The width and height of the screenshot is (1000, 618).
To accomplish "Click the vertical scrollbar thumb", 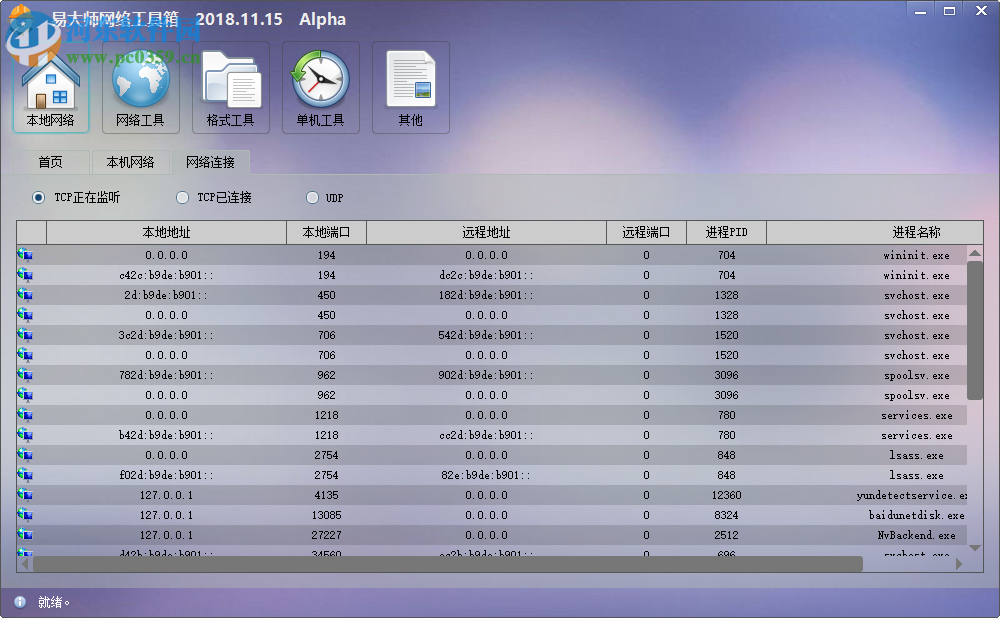I will [x=974, y=330].
